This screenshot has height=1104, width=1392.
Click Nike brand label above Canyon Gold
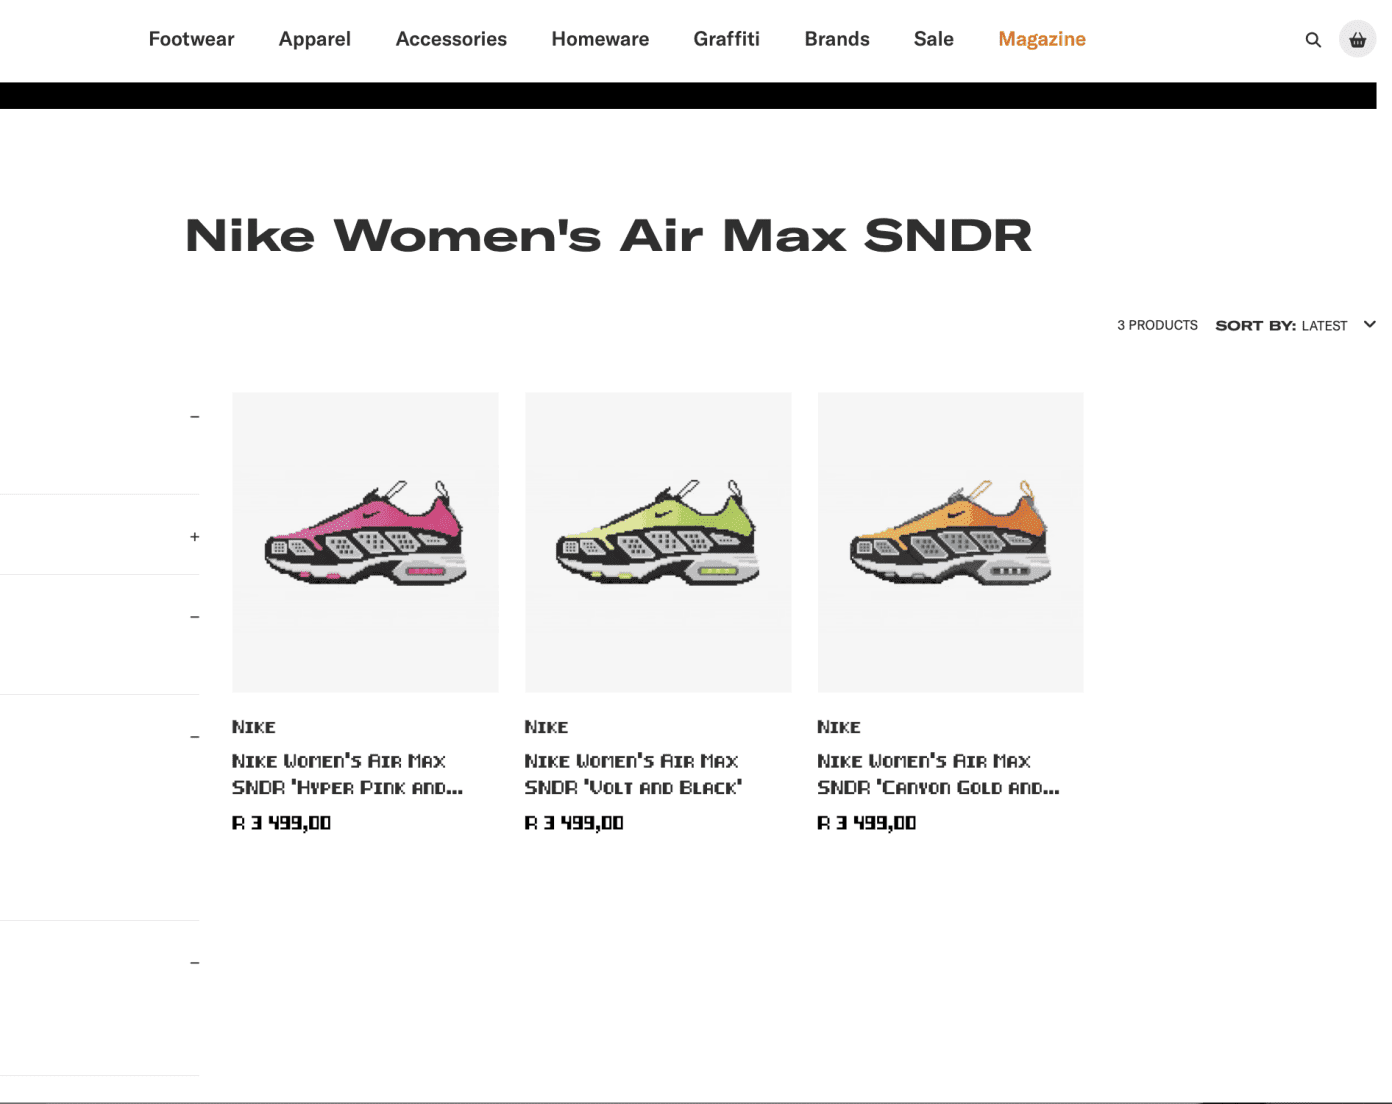[x=839, y=727]
